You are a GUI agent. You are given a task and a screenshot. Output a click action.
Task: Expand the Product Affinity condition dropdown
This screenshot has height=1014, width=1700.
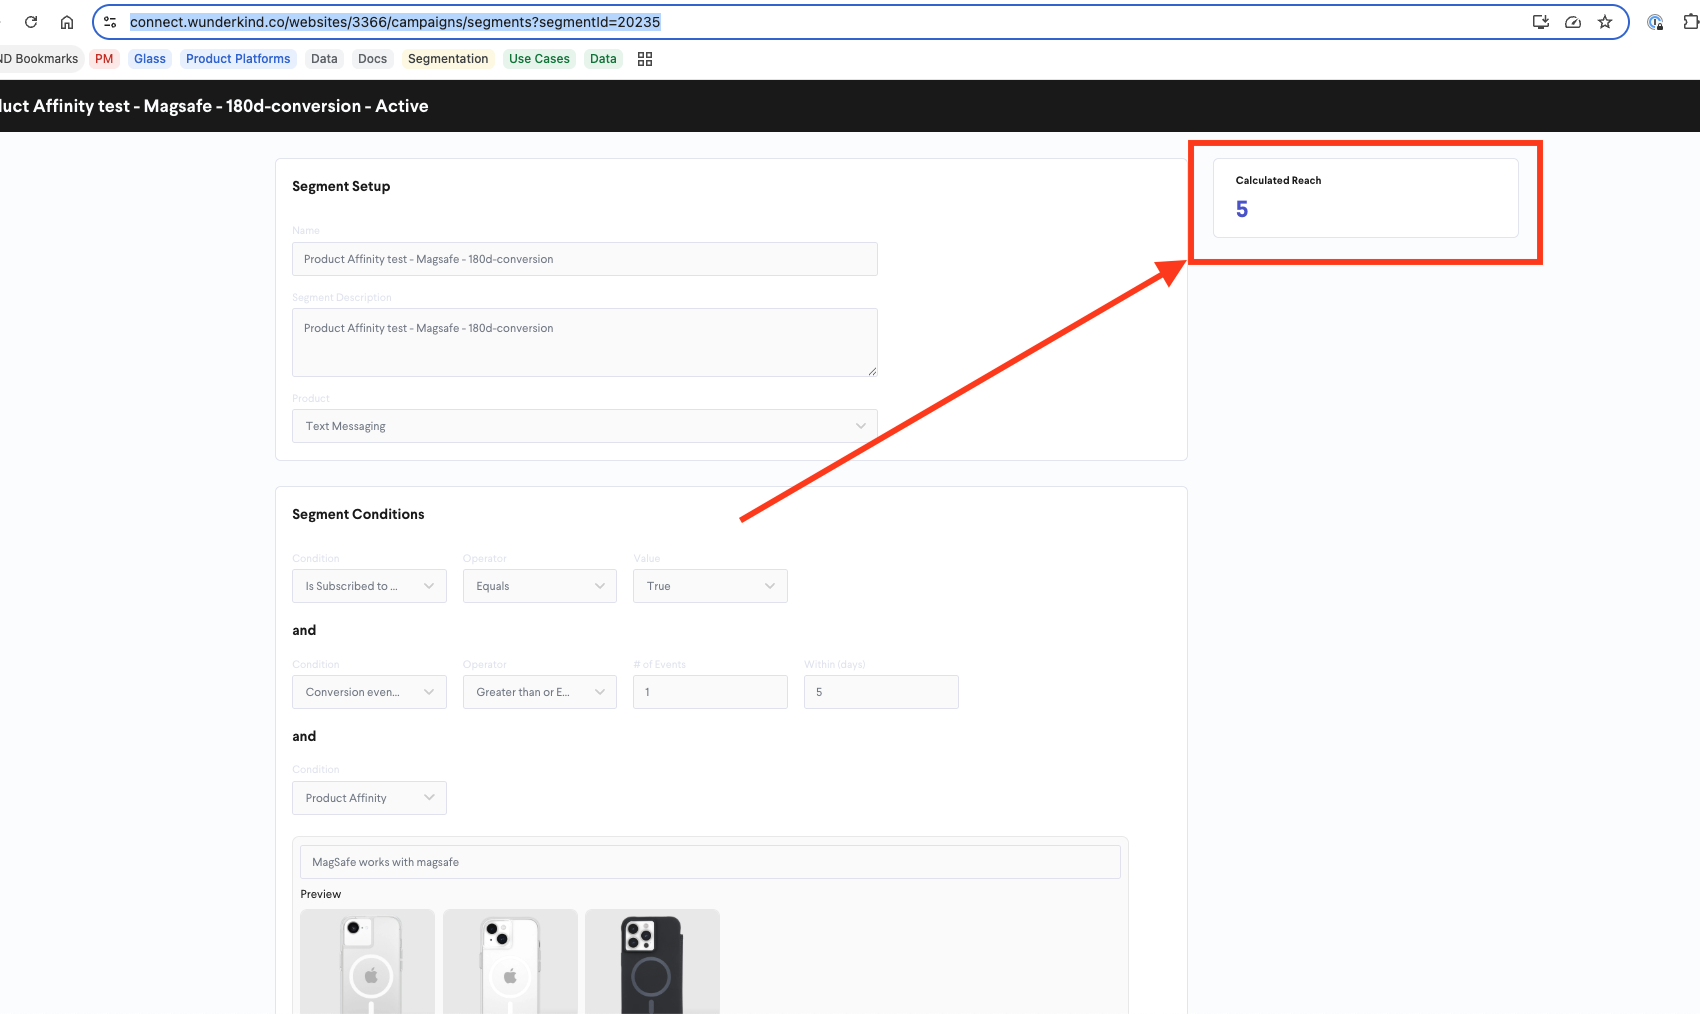369,798
